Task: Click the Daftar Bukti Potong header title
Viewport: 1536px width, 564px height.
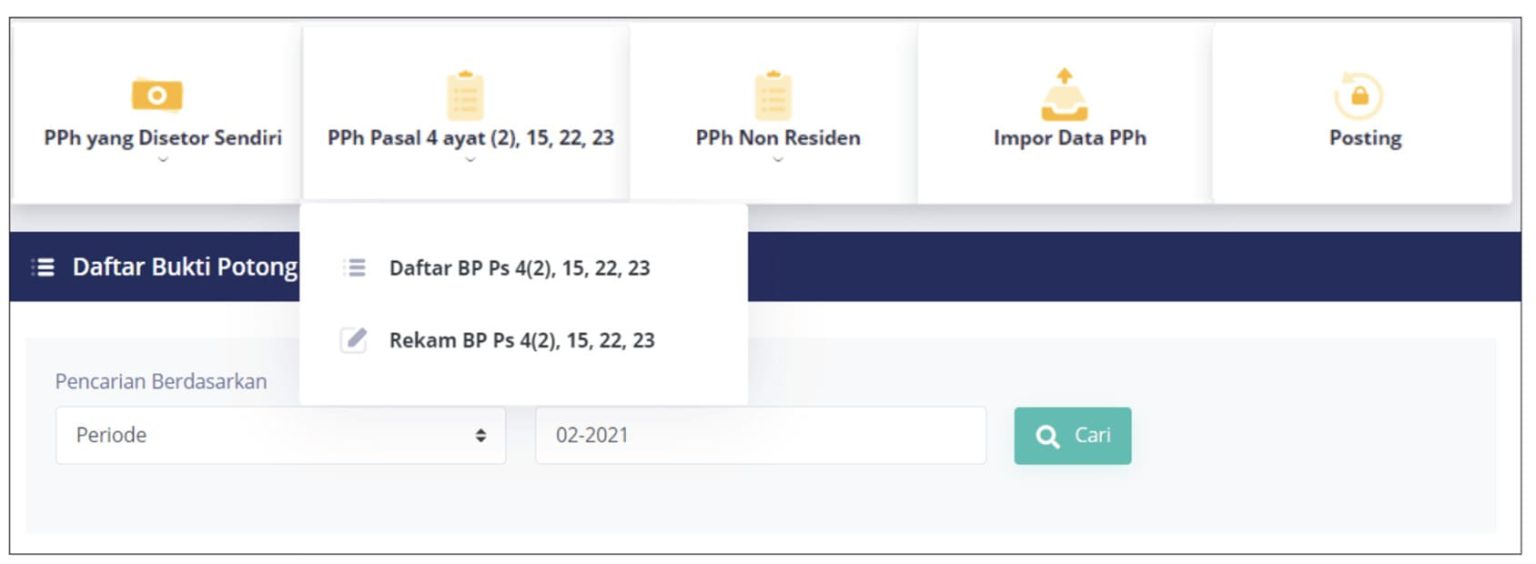Action: [x=185, y=267]
